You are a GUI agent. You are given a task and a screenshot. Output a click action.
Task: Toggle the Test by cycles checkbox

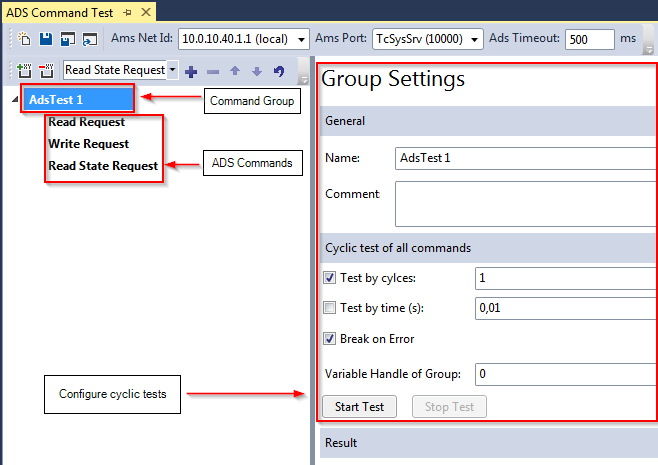[x=329, y=277]
